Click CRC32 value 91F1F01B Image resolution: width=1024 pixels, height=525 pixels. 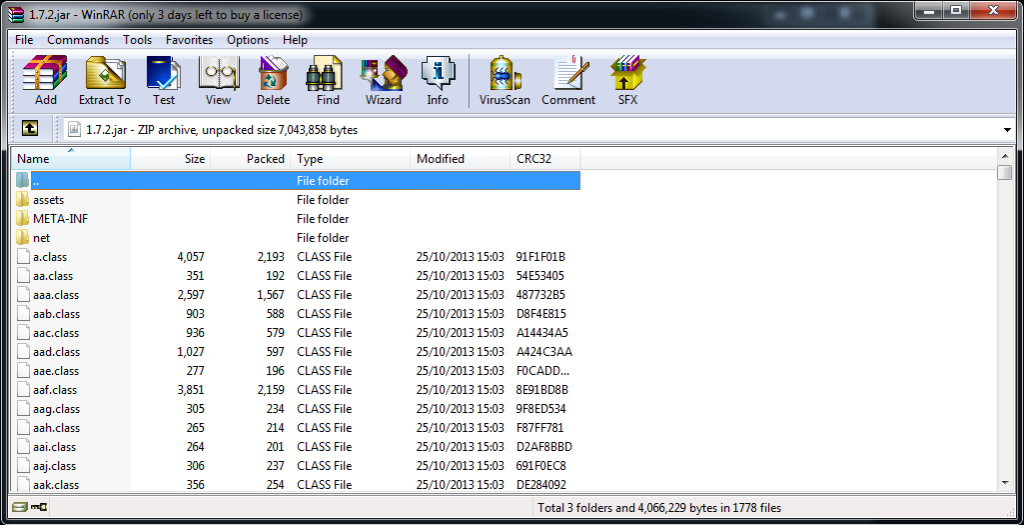(540, 257)
